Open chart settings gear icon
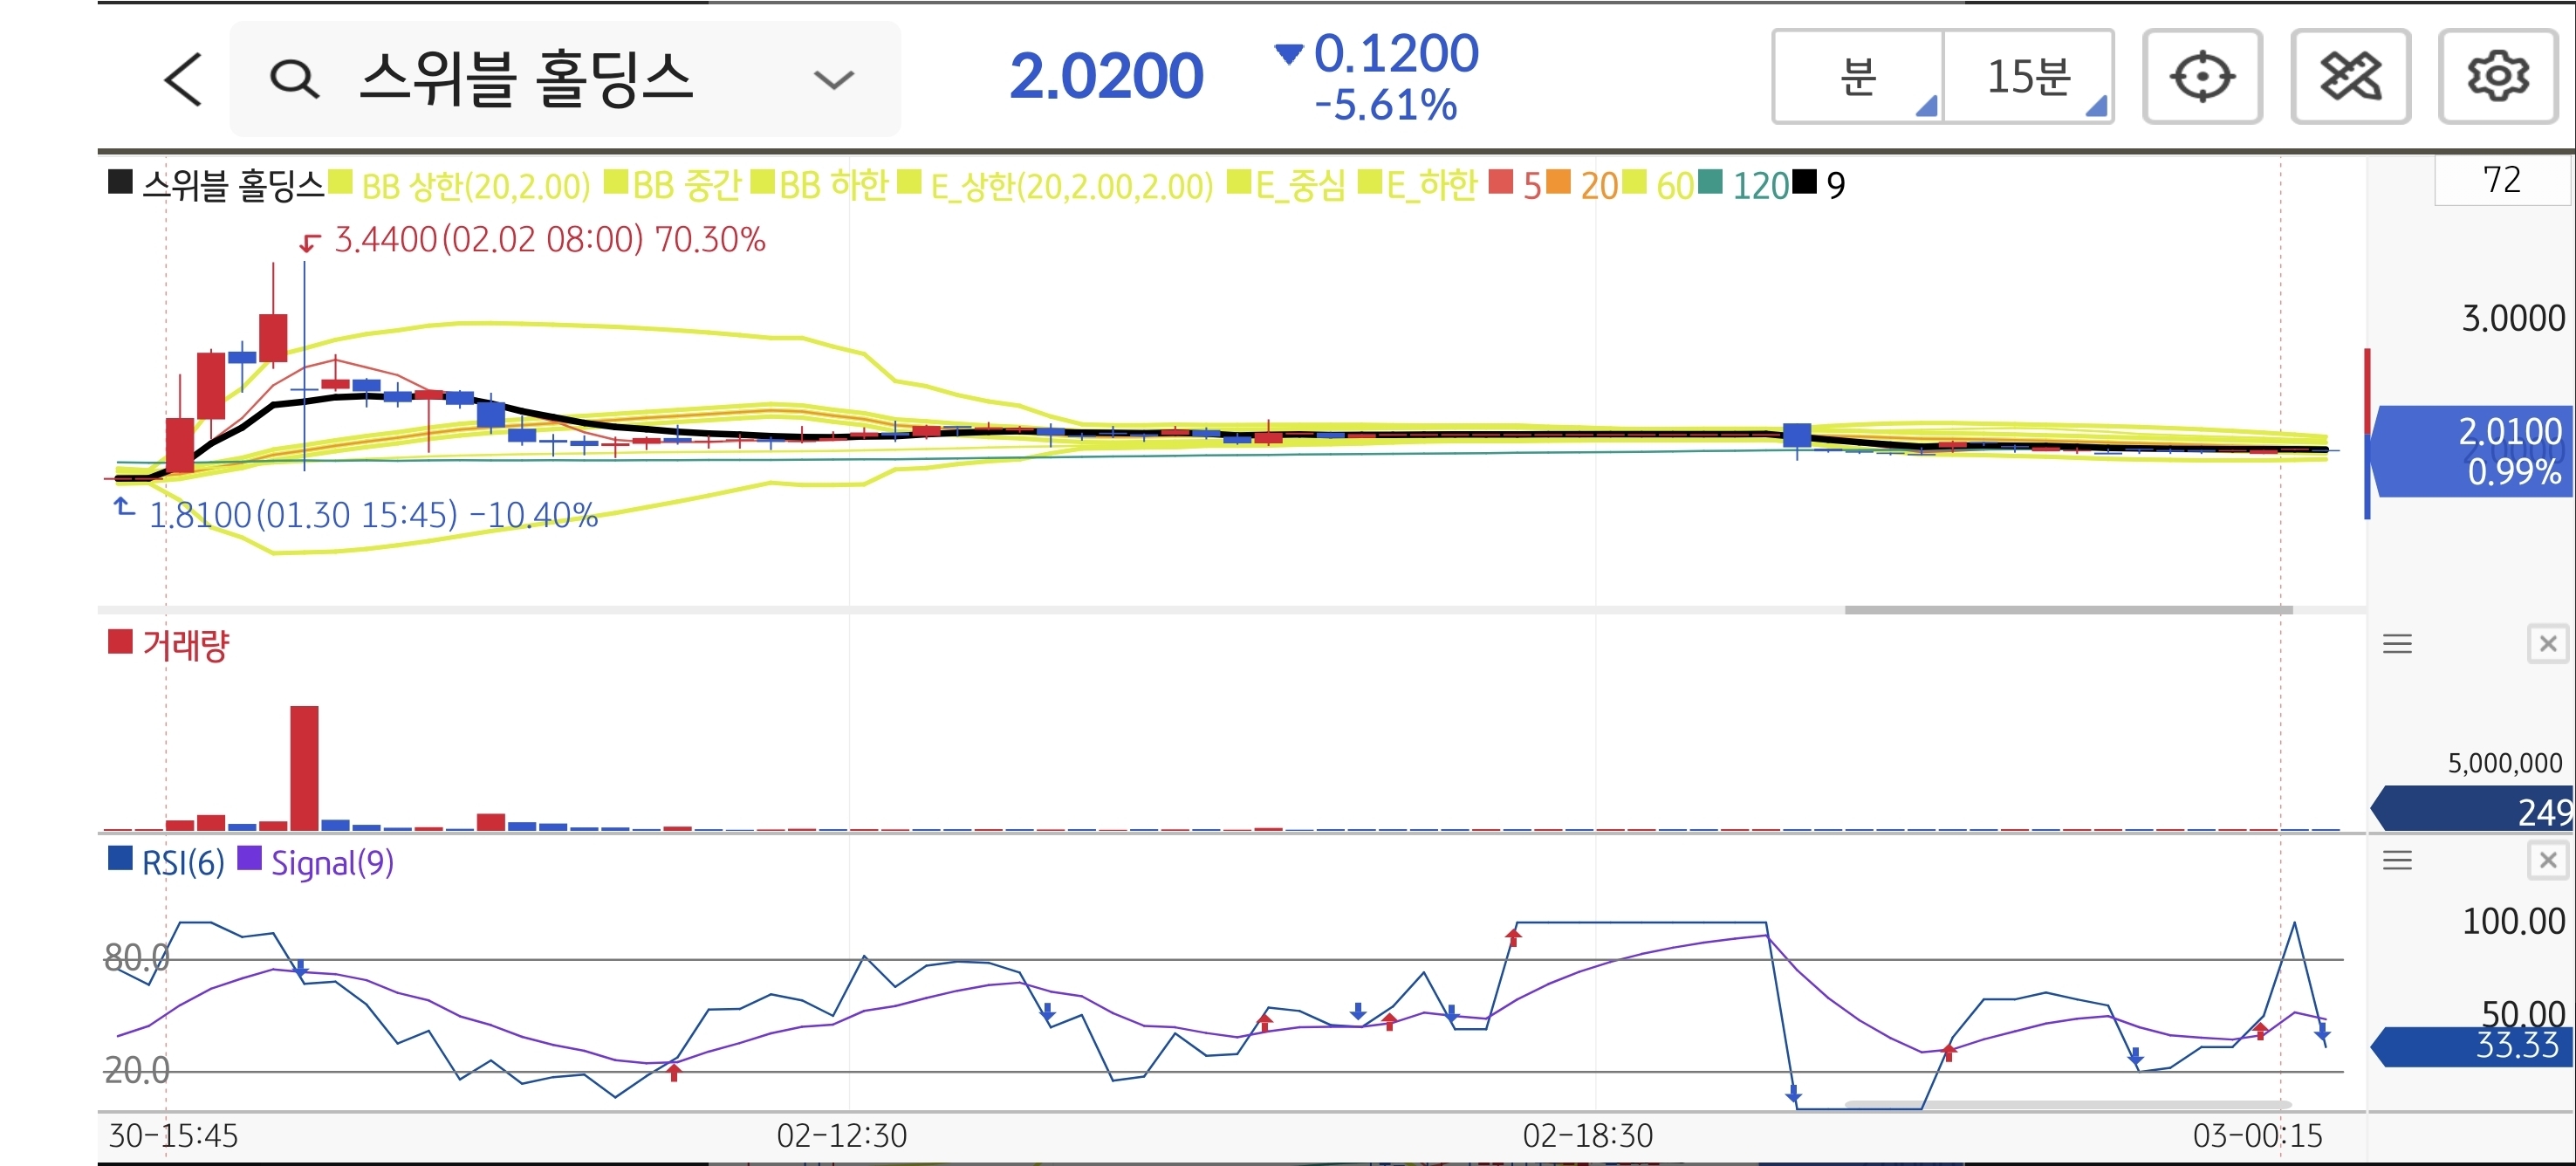Image resolution: width=2576 pixels, height=1166 pixels. point(2497,77)
